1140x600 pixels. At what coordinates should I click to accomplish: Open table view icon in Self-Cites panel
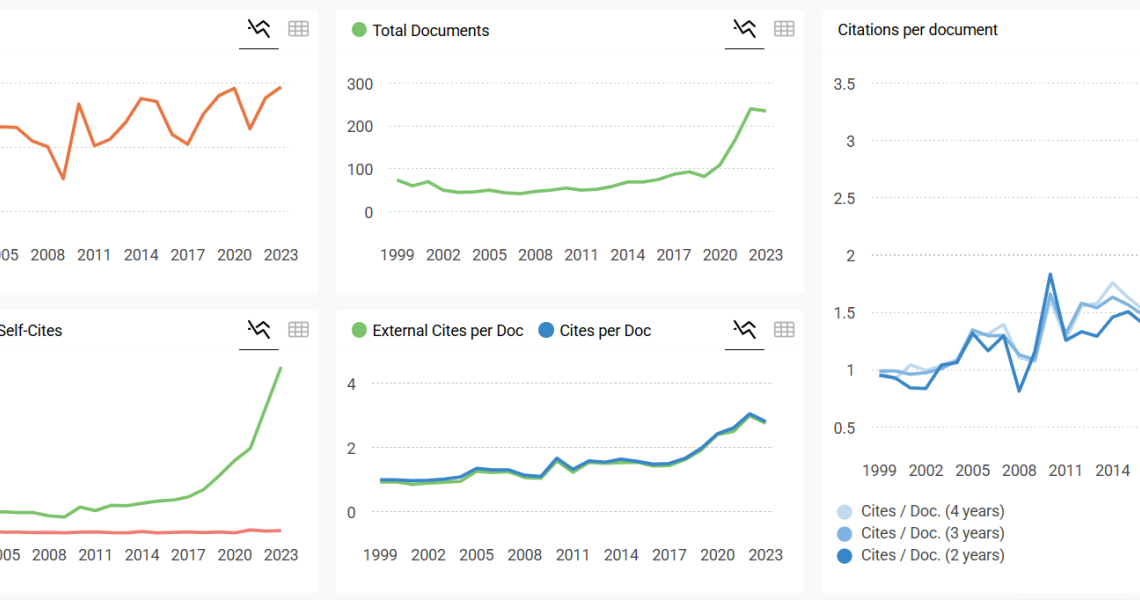coord(298,329)
